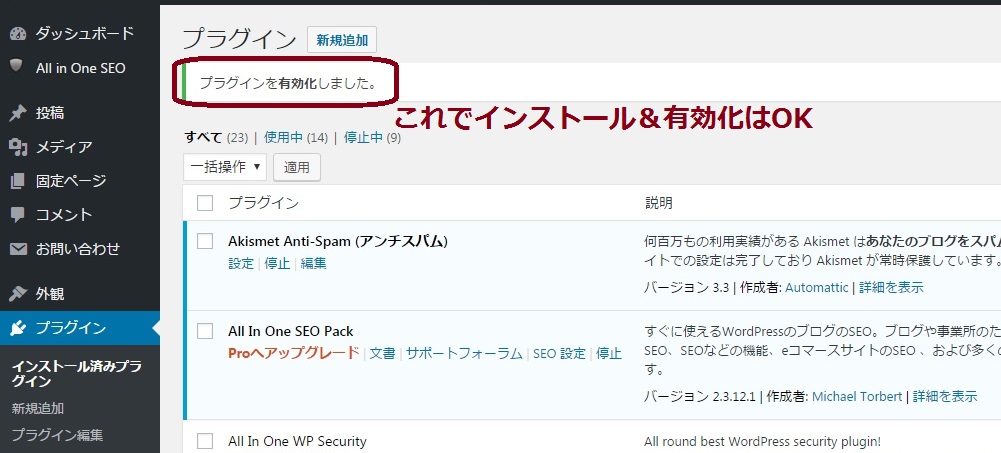1001x453 pixels.
Task: Click the All in One SEO shield icon
Action: pyautogui.click(x=17, y=66)
